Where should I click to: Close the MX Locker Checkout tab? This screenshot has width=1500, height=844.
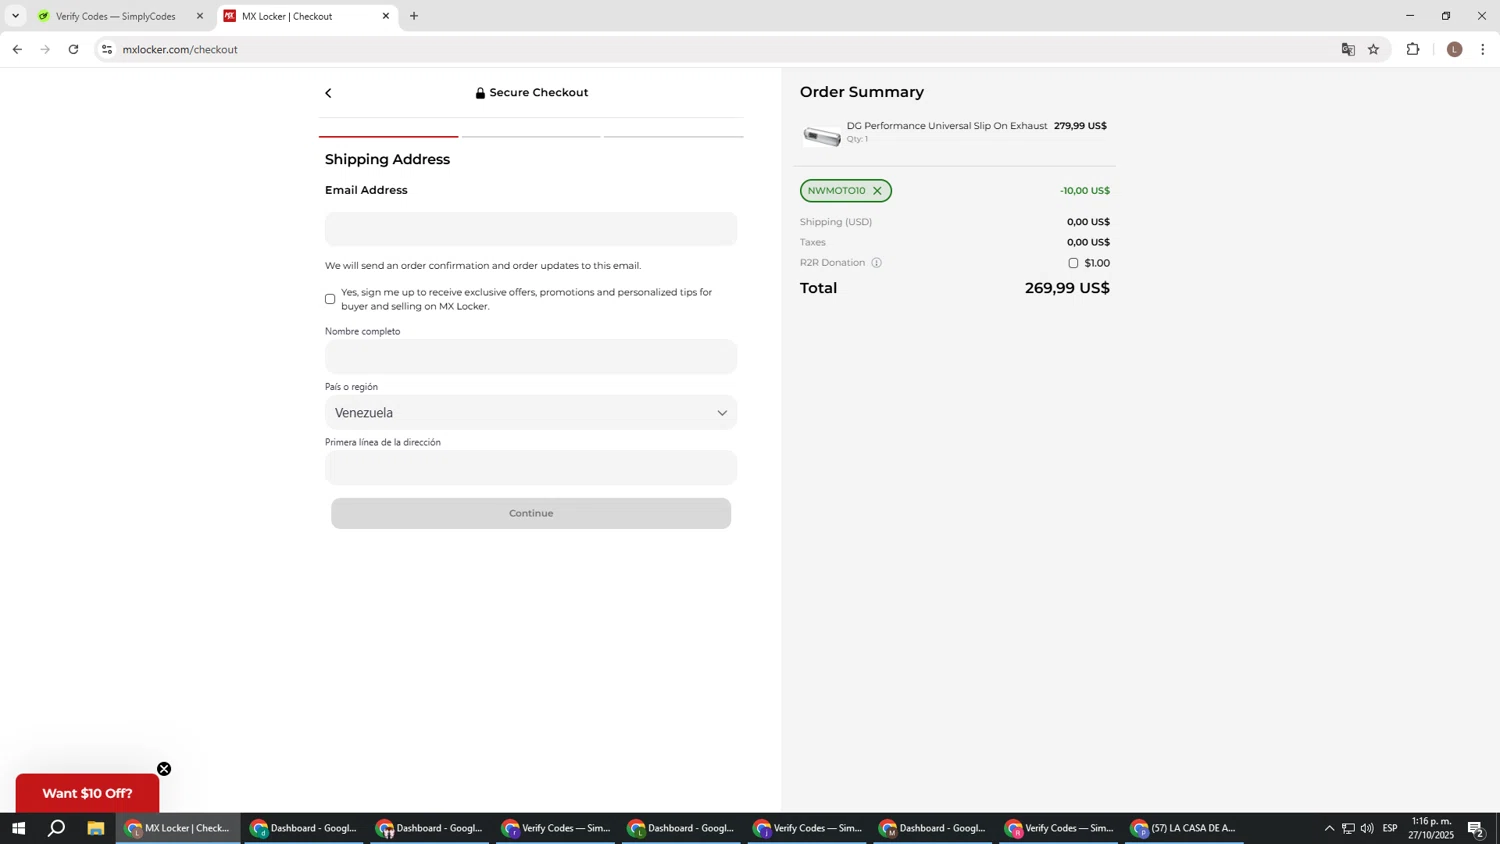(386, 16)
